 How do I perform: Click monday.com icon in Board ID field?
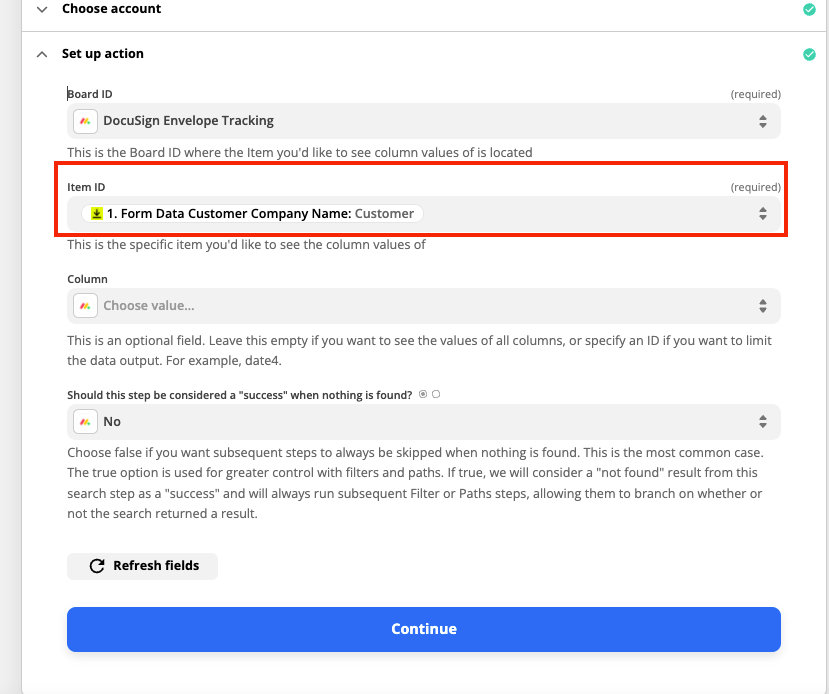85,121
